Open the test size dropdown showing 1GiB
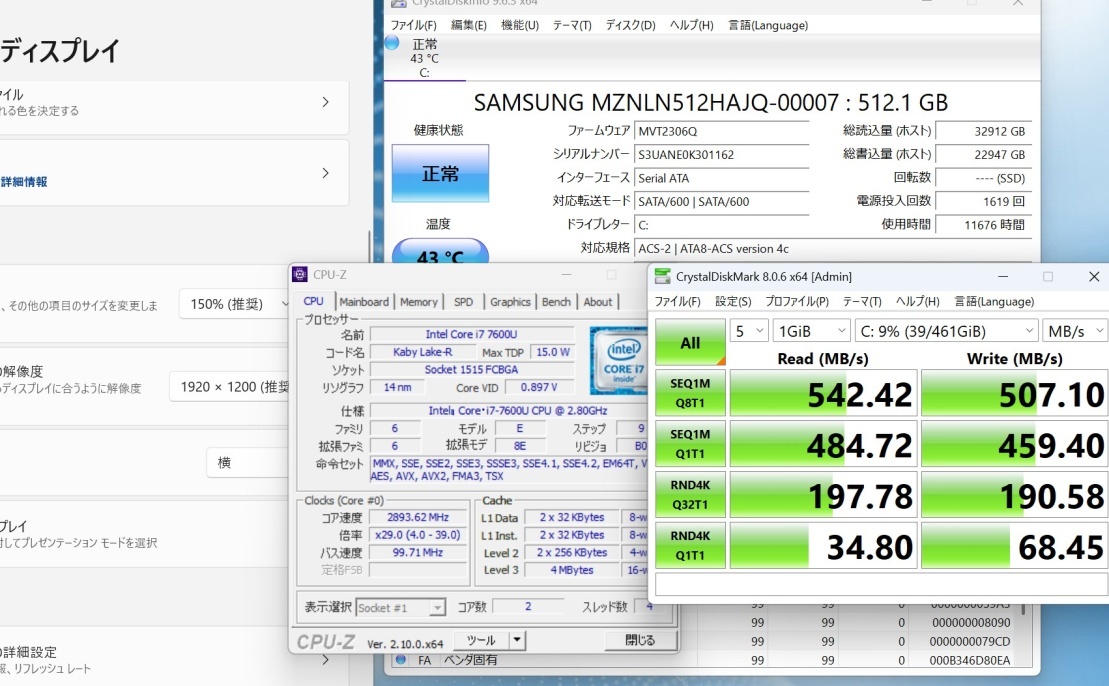Image resolution: width=1109 pixels, height=686 pixels. click(811, 331)
